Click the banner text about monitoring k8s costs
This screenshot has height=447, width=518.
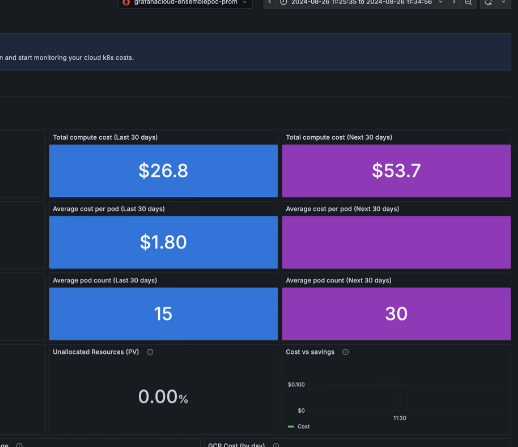(x=67, y=58)
